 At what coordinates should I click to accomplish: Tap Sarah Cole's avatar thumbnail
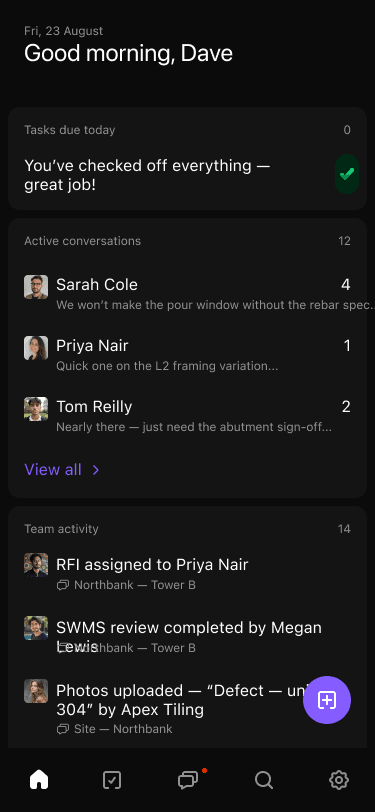[36, 287]
